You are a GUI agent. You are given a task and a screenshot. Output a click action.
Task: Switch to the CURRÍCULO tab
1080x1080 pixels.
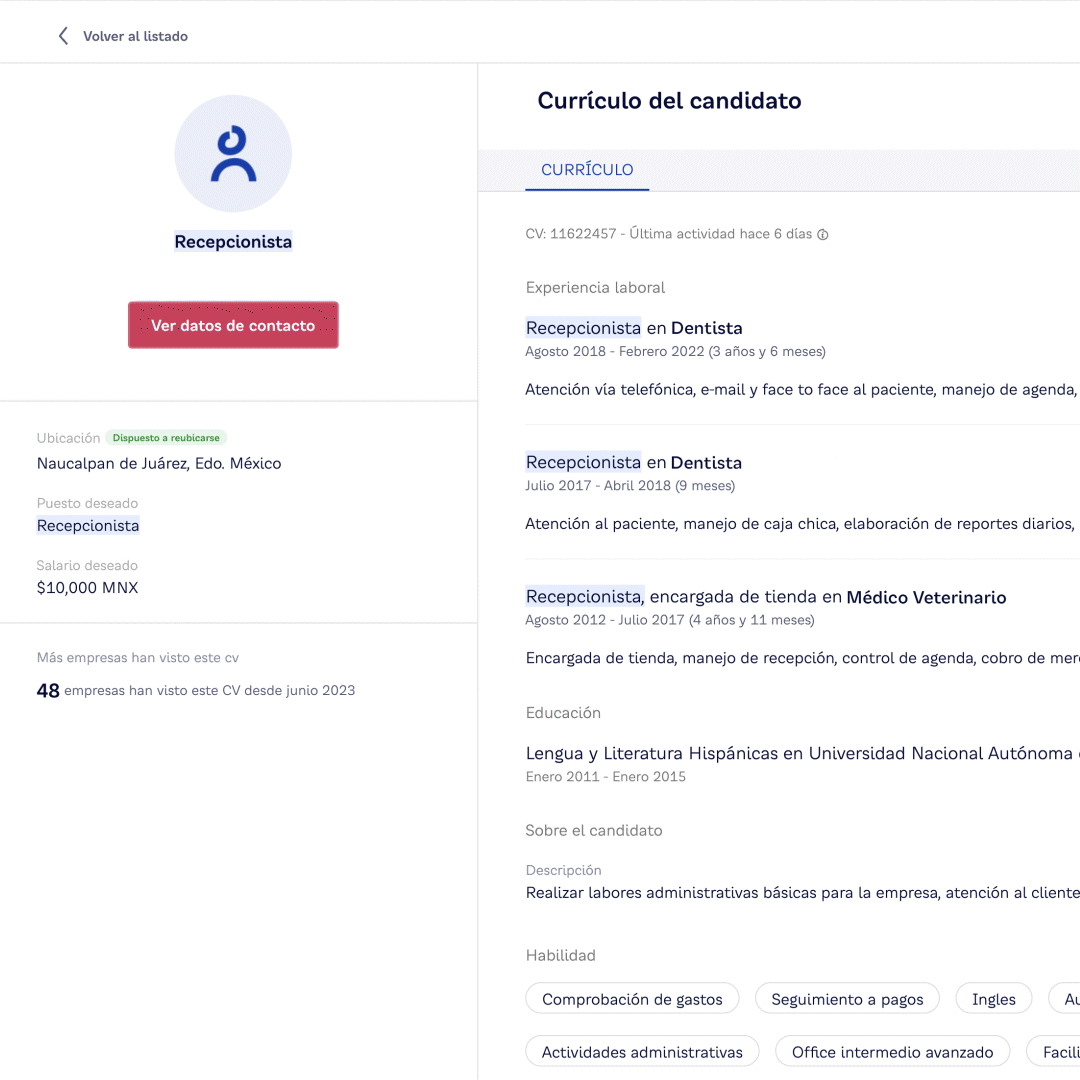coord(587,170)
